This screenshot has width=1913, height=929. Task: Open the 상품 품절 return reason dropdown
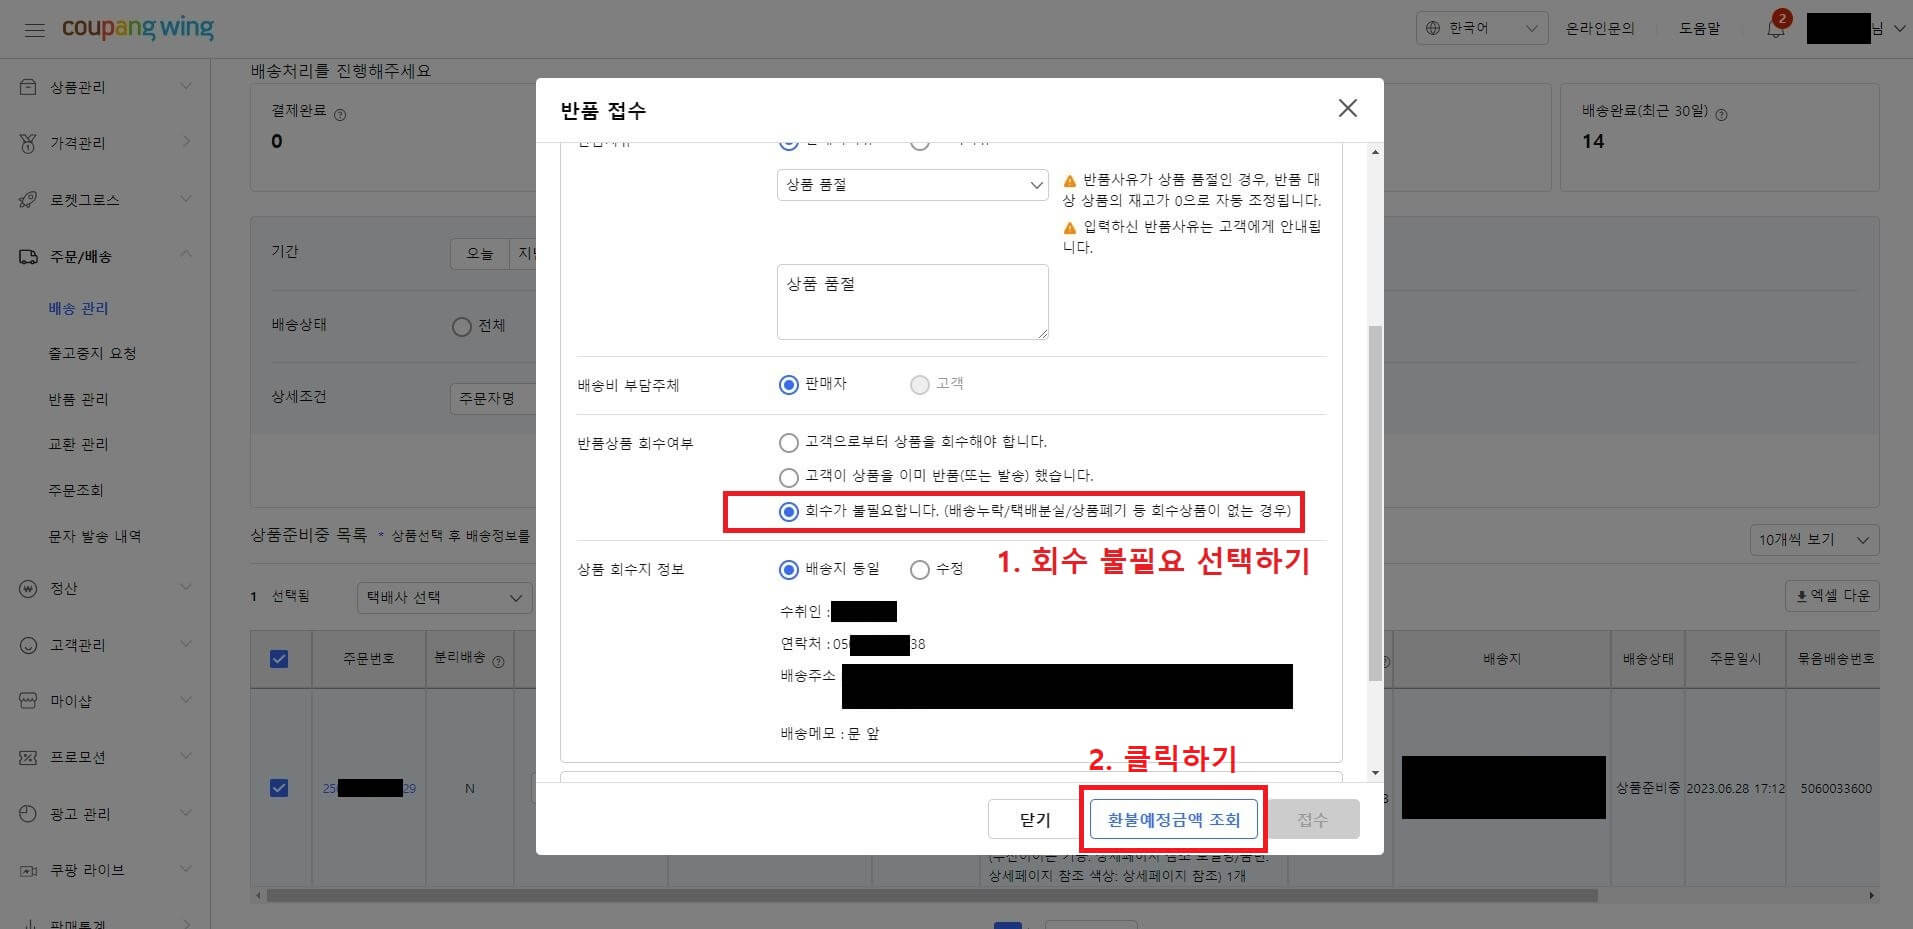pyautogui.click(x=912, y=185)
